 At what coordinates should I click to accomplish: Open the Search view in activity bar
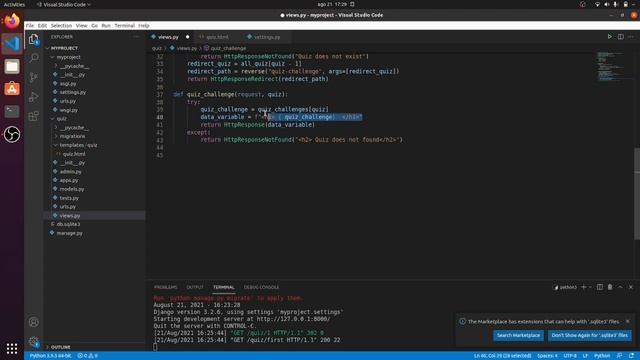(x=34, y=58)
